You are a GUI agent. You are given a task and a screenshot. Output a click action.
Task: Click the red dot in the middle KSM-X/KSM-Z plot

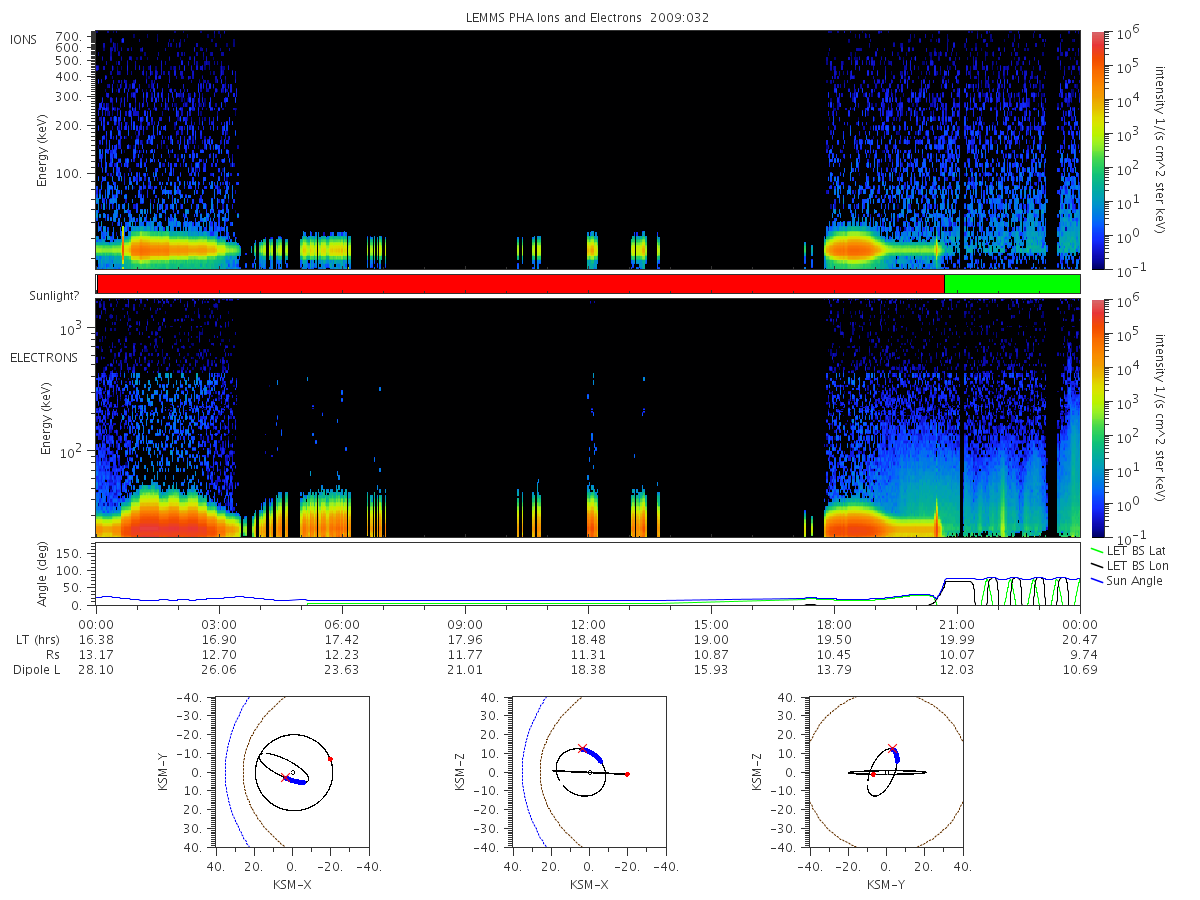(x=627, y=774)
